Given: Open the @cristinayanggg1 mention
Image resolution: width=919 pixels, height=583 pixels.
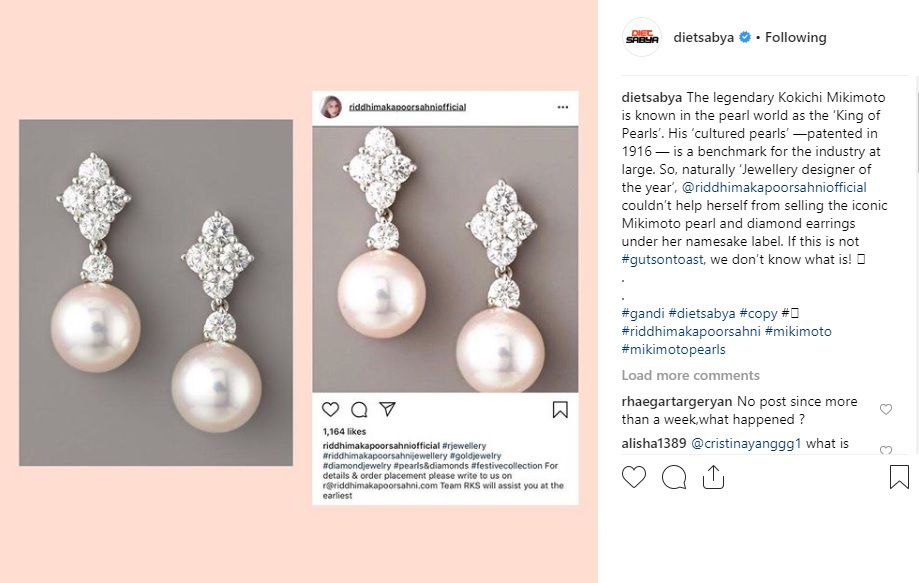Looking at the screenshot, I should coord(746,444).
